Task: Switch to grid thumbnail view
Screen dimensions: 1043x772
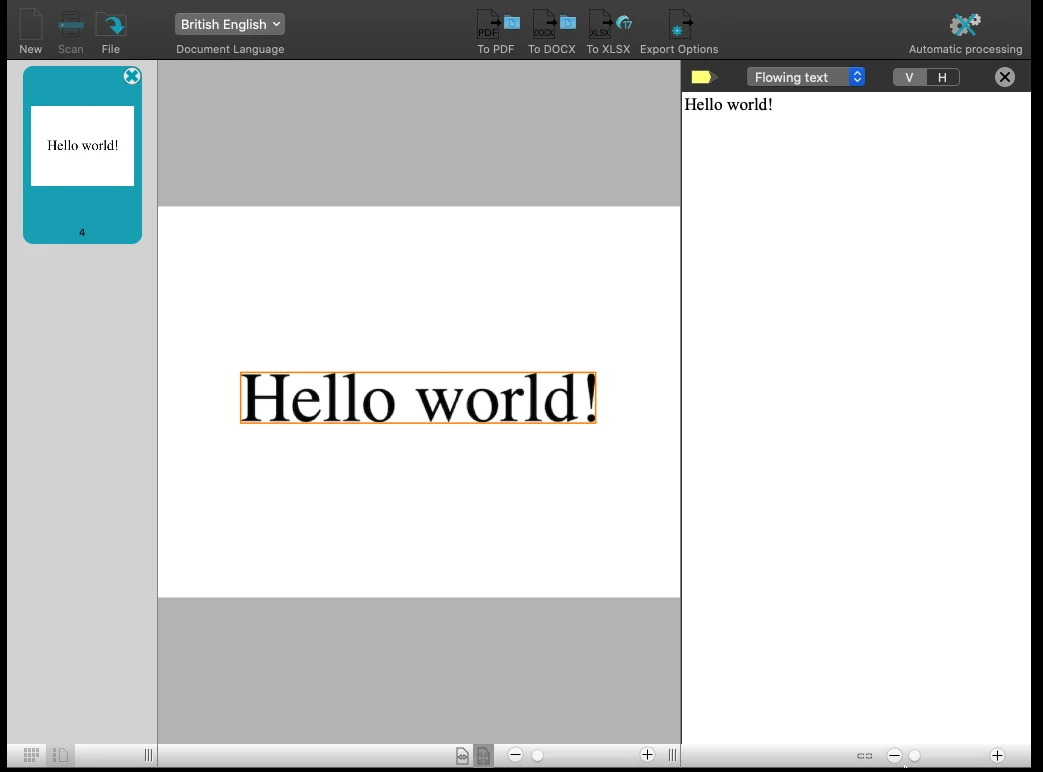Action: pyautogui.click(x=31, y=755)
